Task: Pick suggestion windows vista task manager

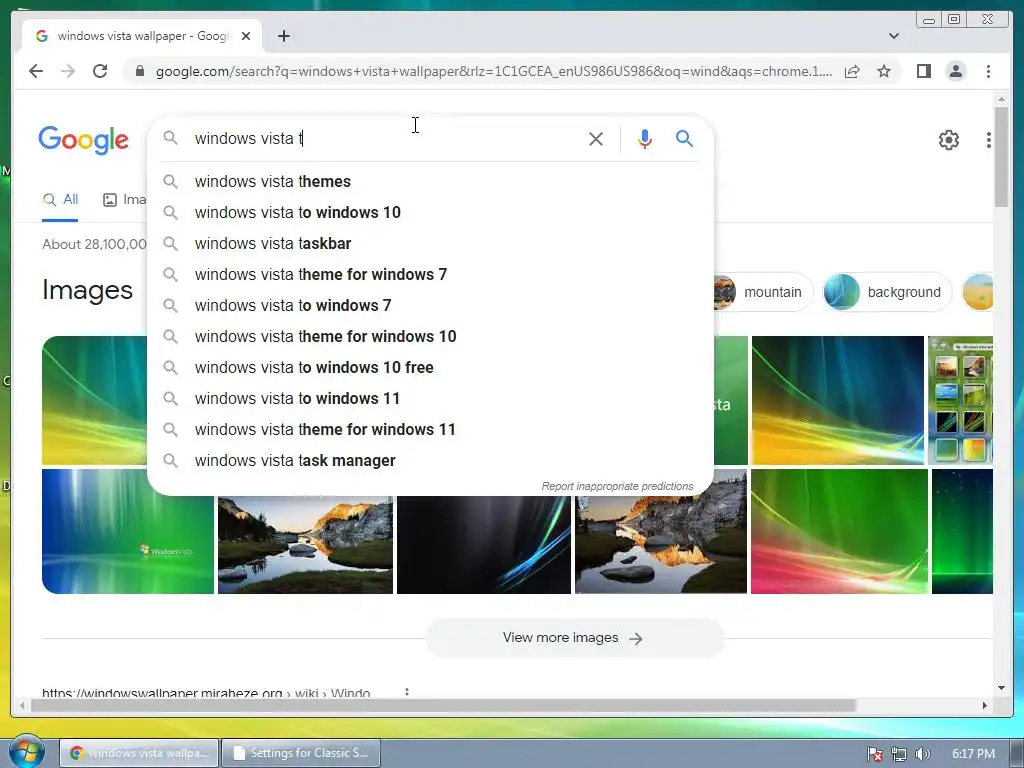Action: 430,460
